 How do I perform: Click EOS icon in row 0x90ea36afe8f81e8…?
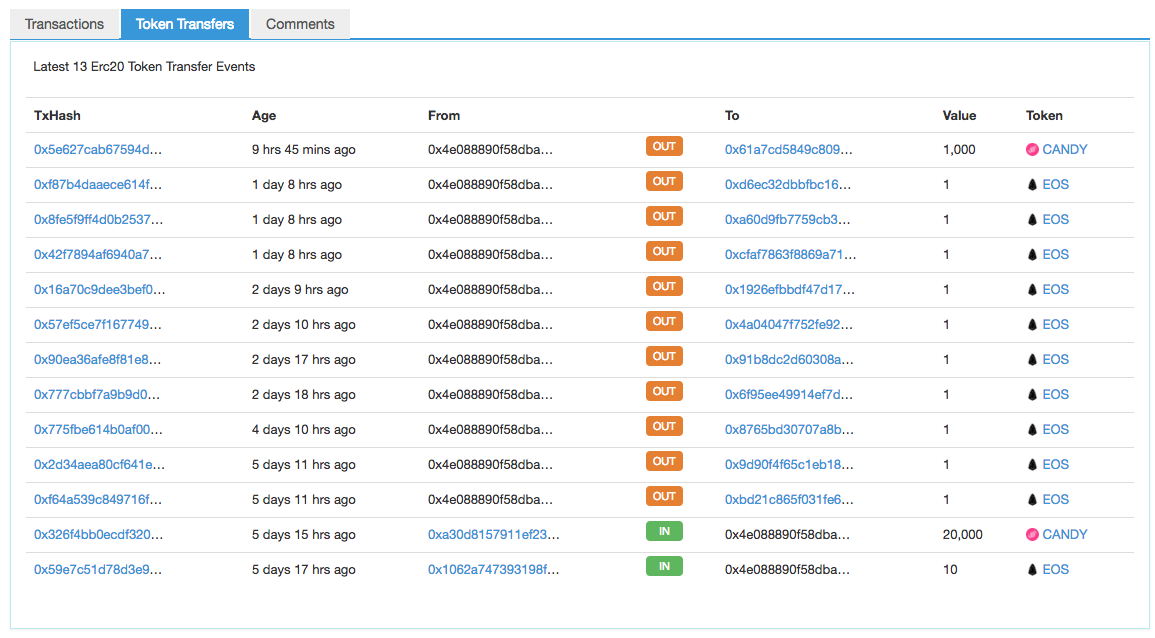[x=1032, y=360]
